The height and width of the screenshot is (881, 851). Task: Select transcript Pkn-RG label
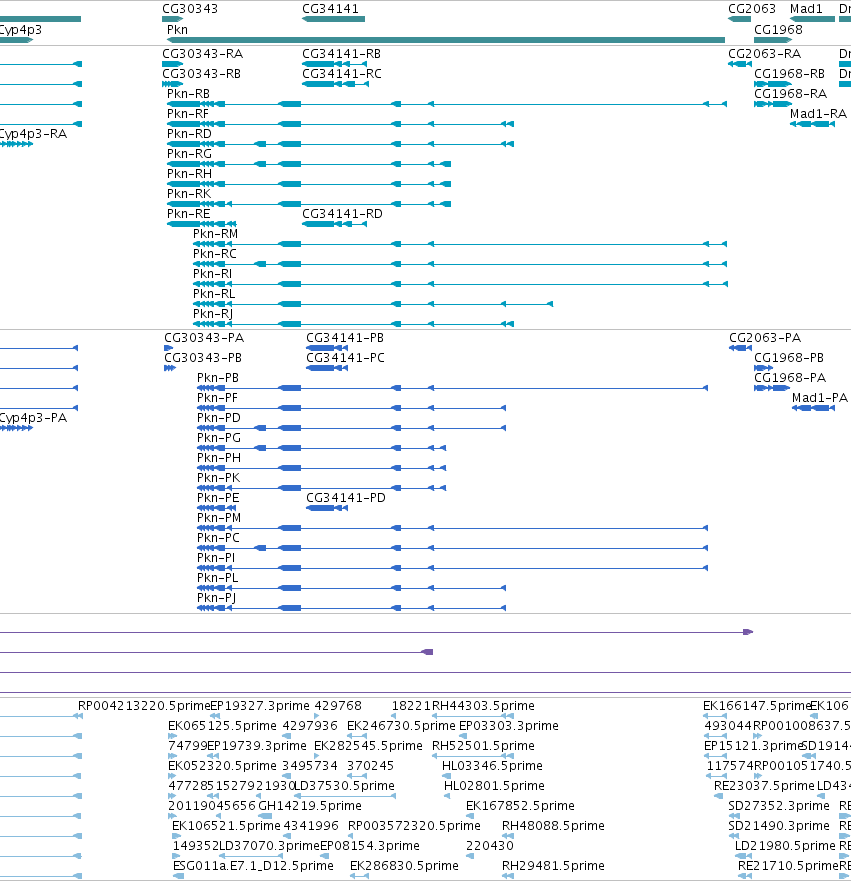[x=189, y=153]
